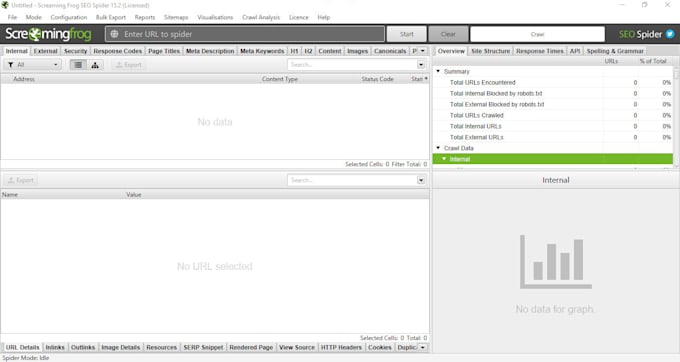The height and width of the screenshot is (362, 680).
Task: Click lower panel Export button
Action: 20,180
